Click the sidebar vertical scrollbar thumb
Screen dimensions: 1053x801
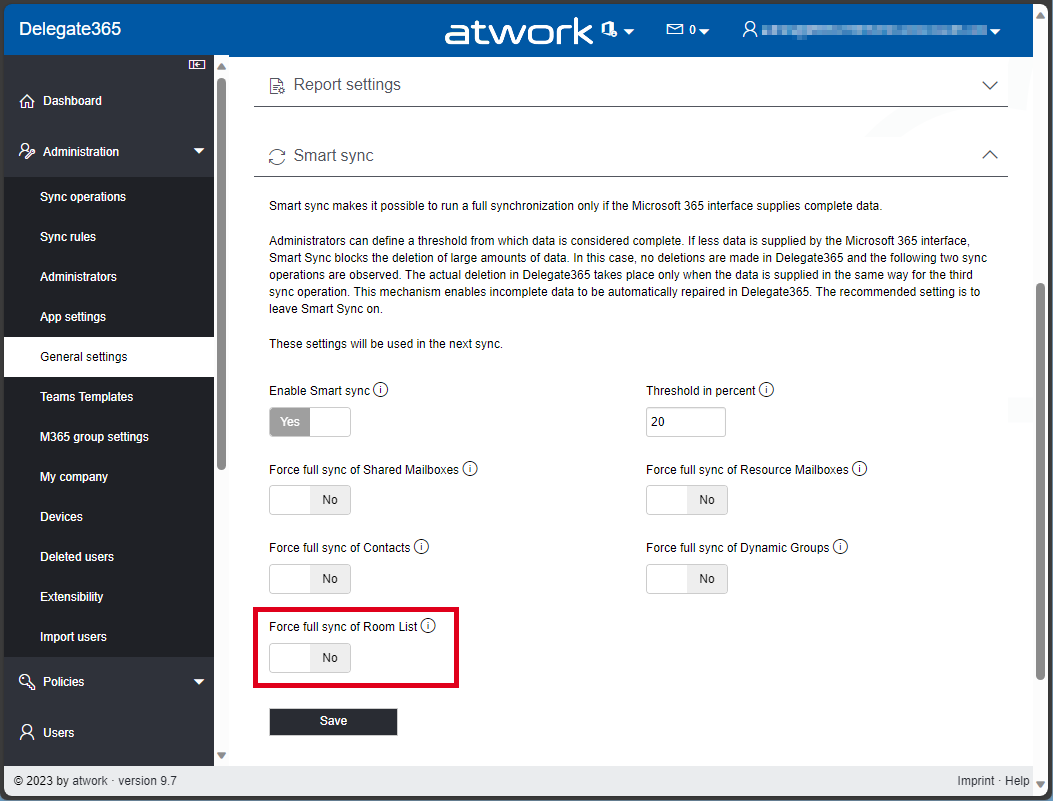pos(222,274)
